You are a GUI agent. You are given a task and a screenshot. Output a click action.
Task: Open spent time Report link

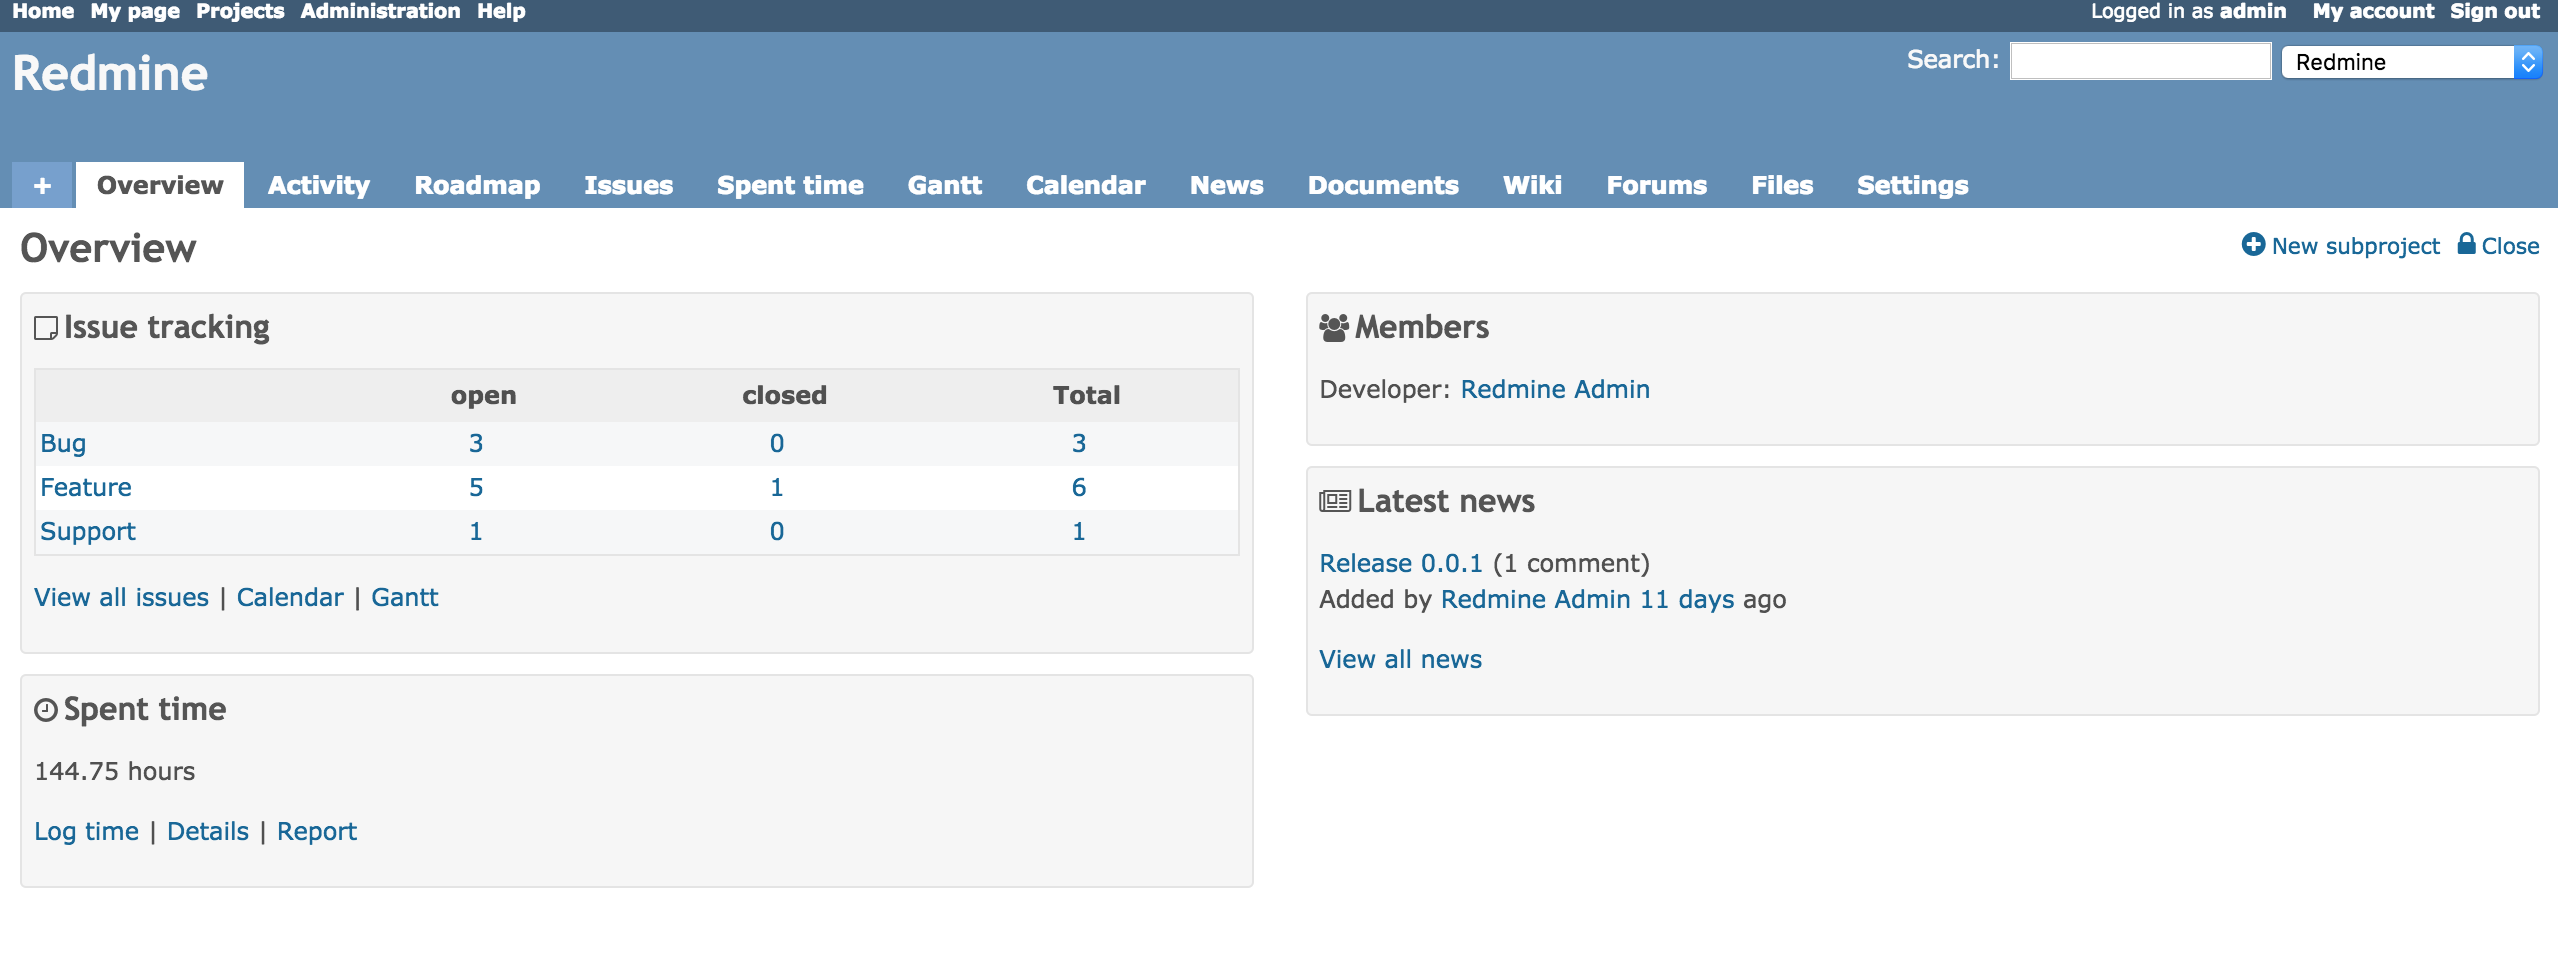pos(317,831)
